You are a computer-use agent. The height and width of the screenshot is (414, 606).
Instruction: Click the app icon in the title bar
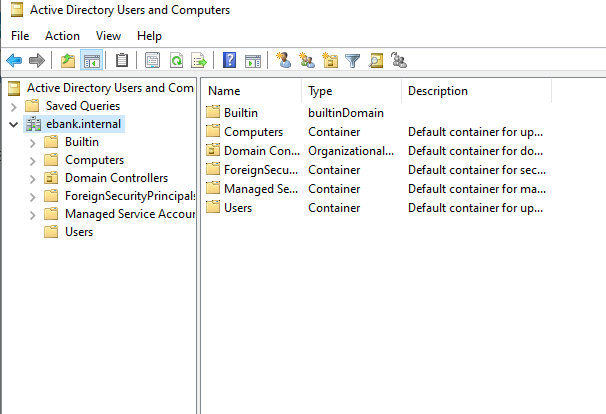coord(17,10)
